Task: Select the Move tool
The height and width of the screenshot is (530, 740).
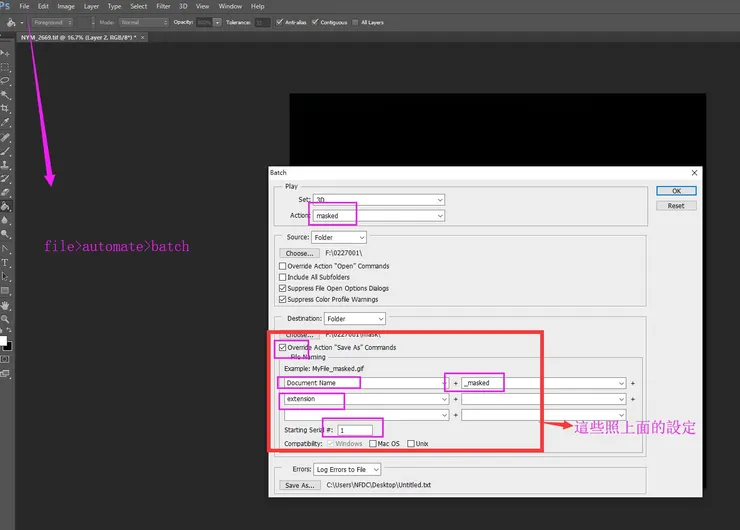Action: click(x=5, y=52)
